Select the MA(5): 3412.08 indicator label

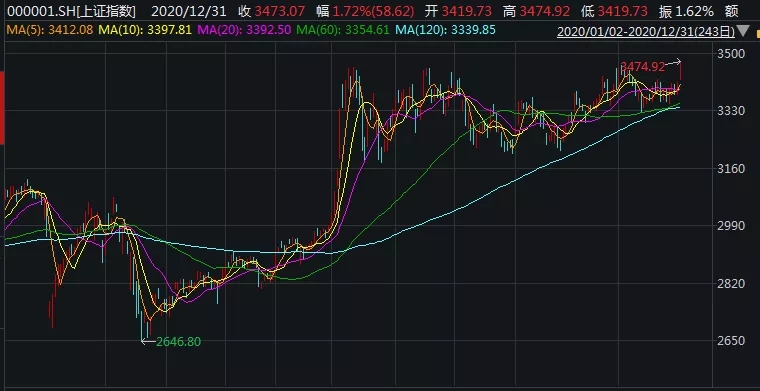pos(50,30)
